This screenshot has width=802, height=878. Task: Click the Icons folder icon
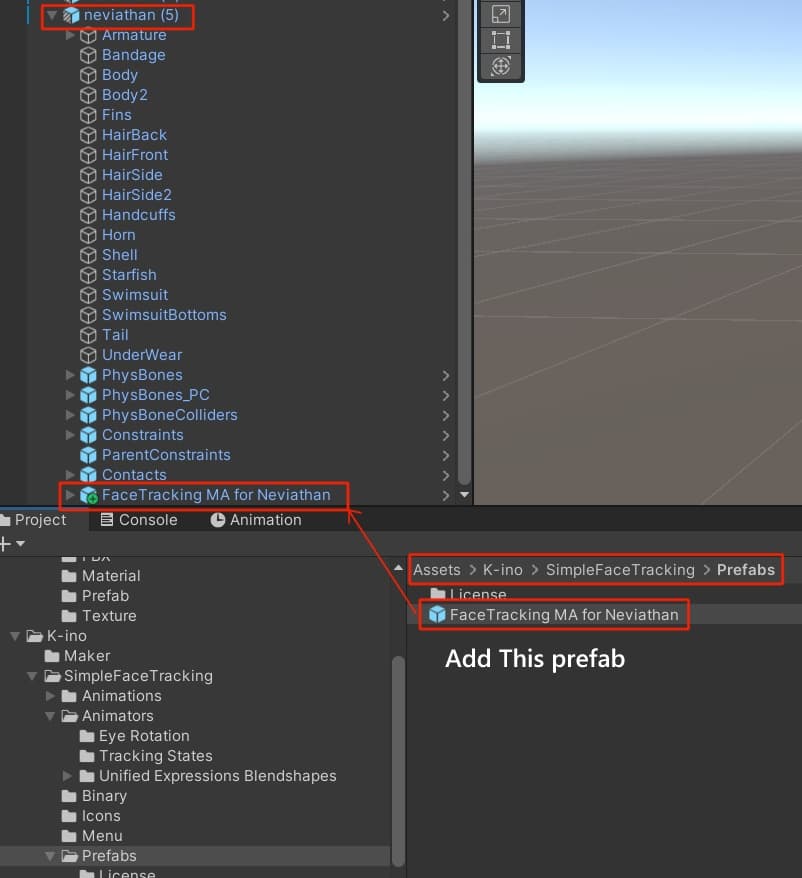click(x=69, y=816)
